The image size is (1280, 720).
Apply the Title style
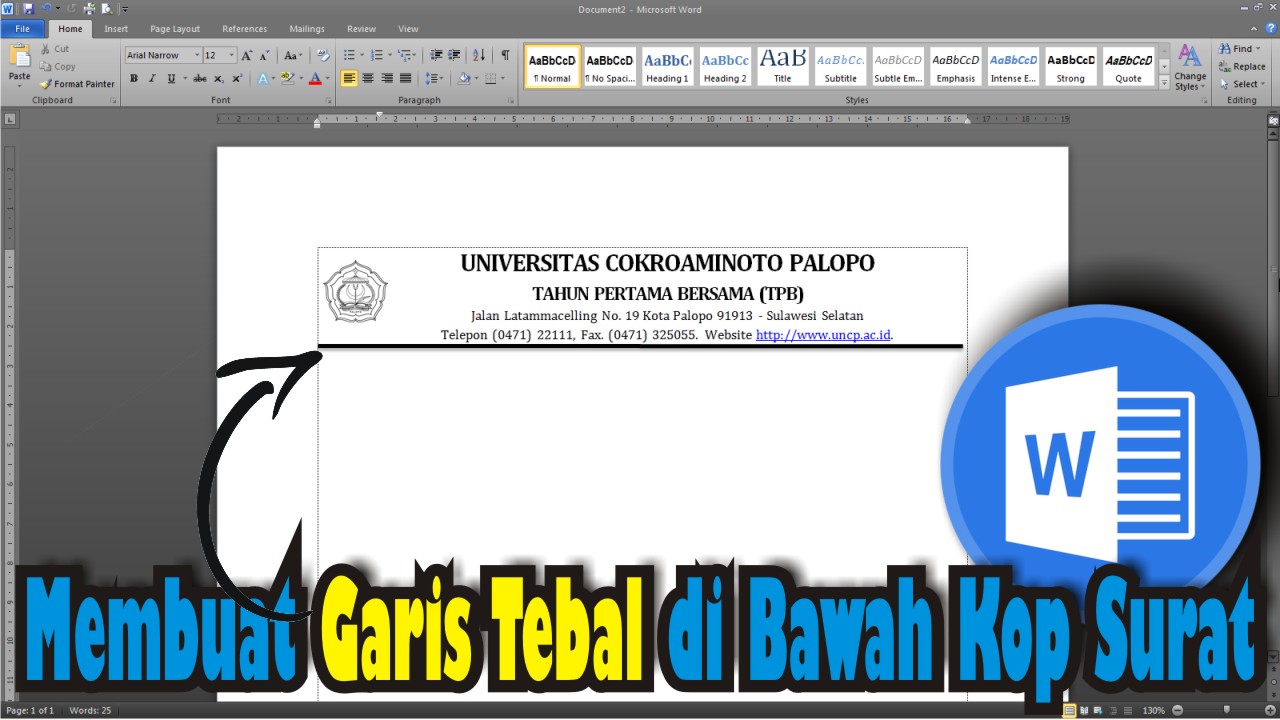coord(782,66)
